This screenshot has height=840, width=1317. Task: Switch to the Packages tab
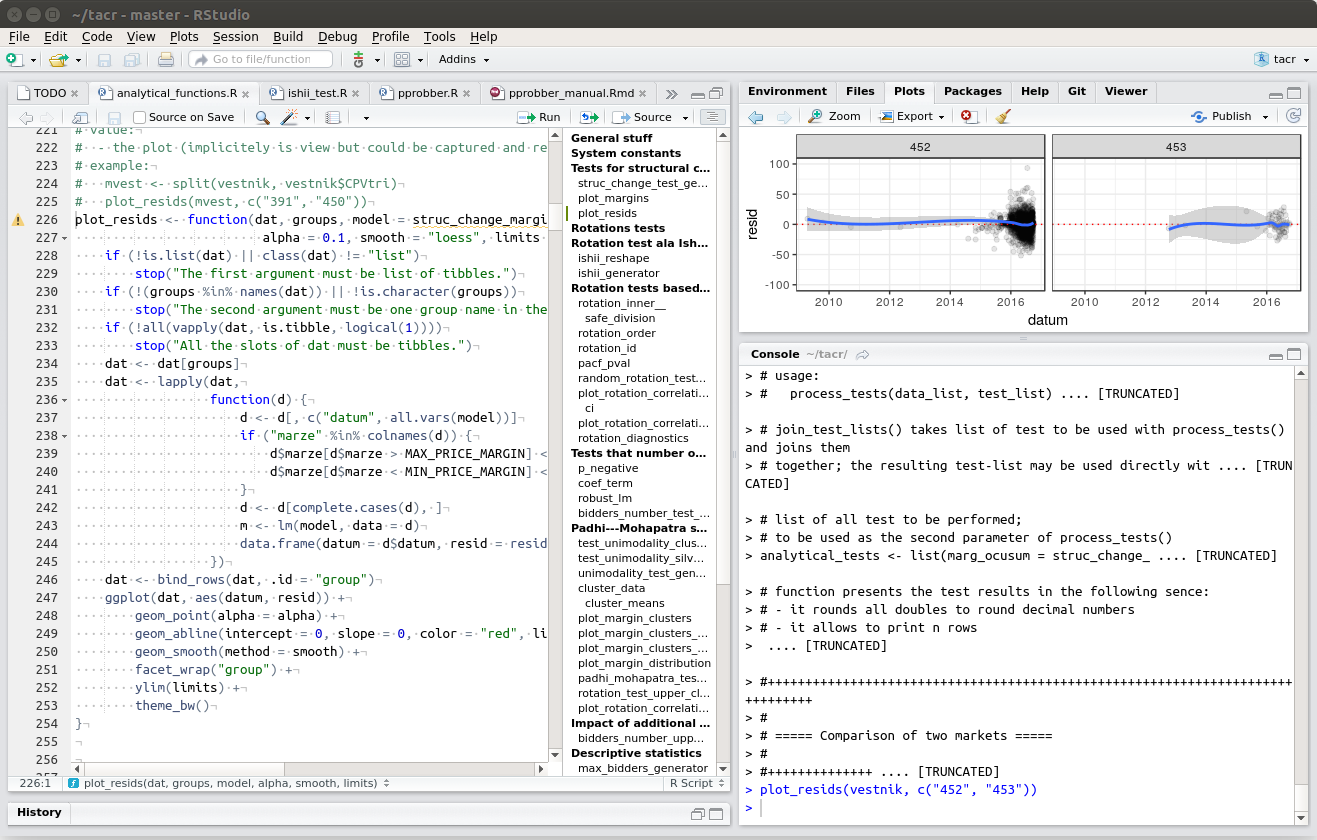(x=972, y=91)
